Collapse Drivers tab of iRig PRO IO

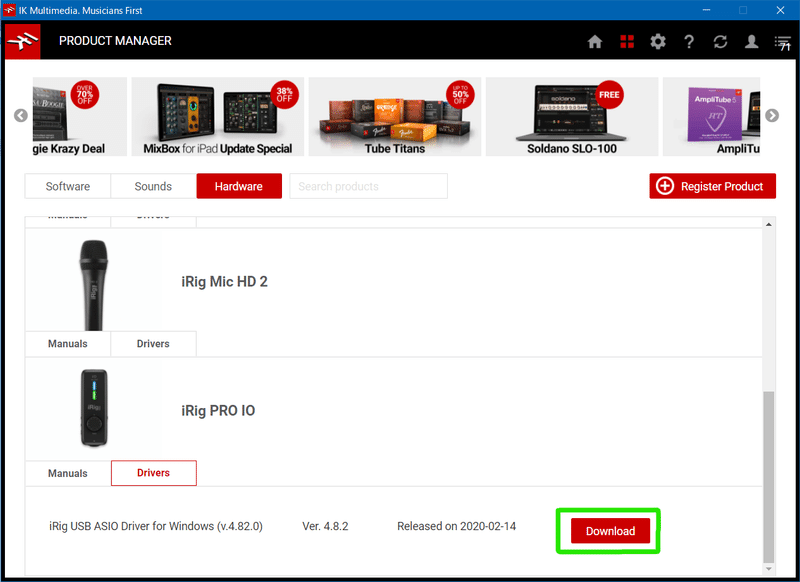(154, 473)
